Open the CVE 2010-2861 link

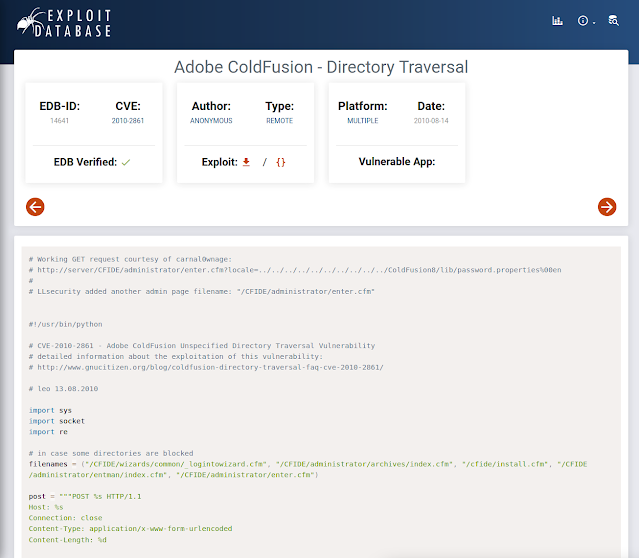coord(128,121)
